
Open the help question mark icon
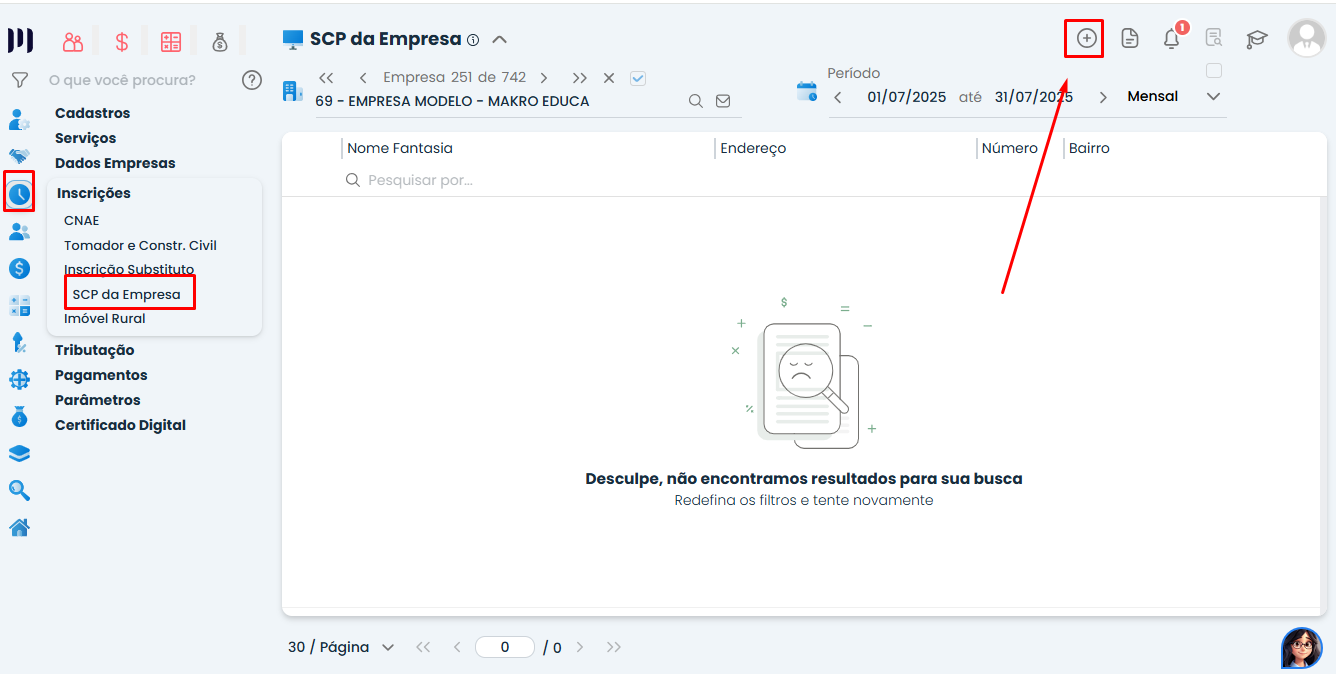click(252, 80)
